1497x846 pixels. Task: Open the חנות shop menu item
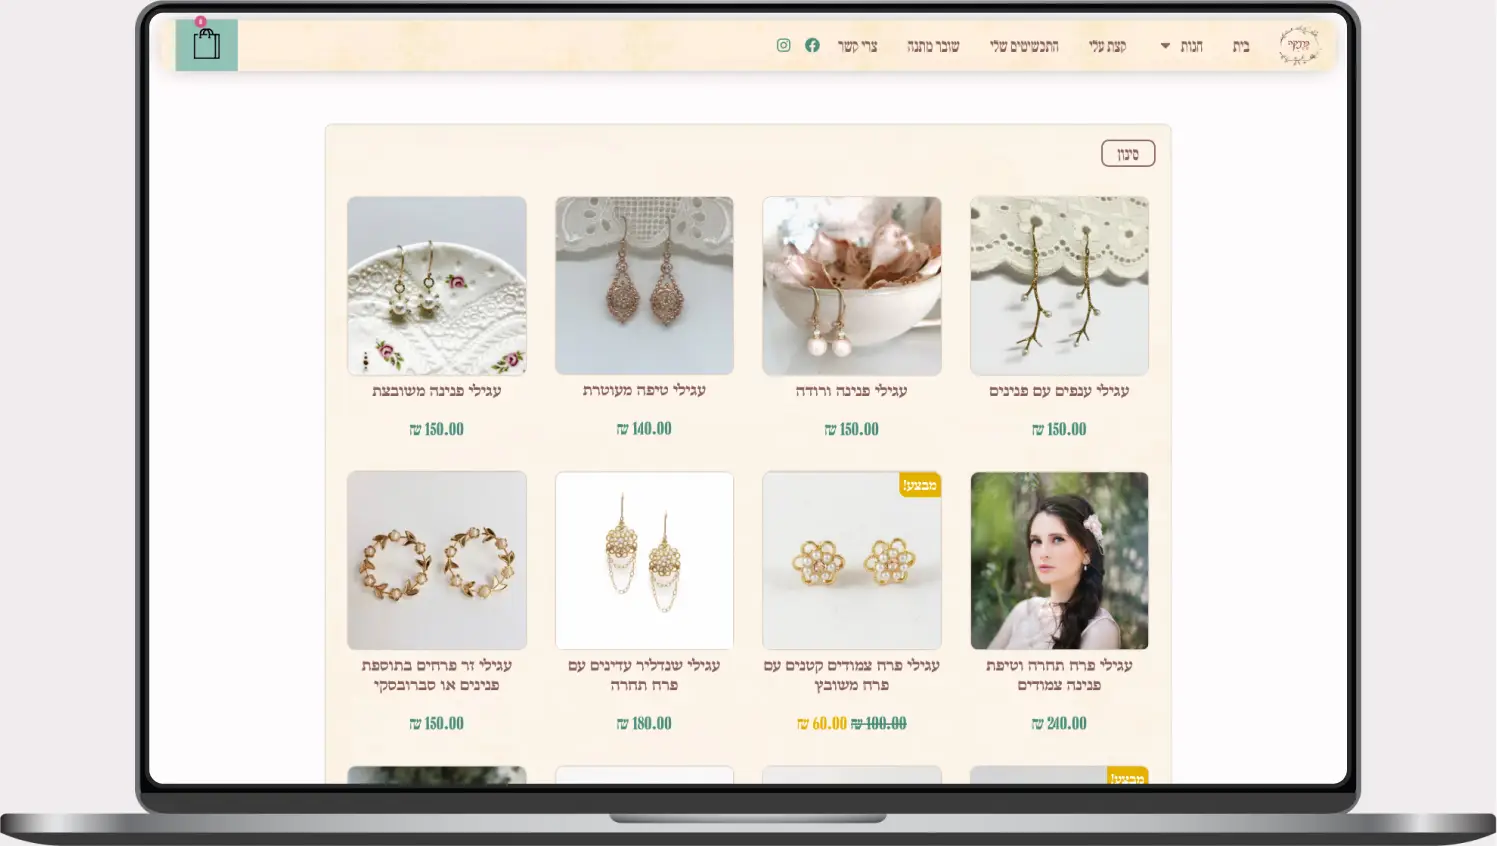(1191, 46)
